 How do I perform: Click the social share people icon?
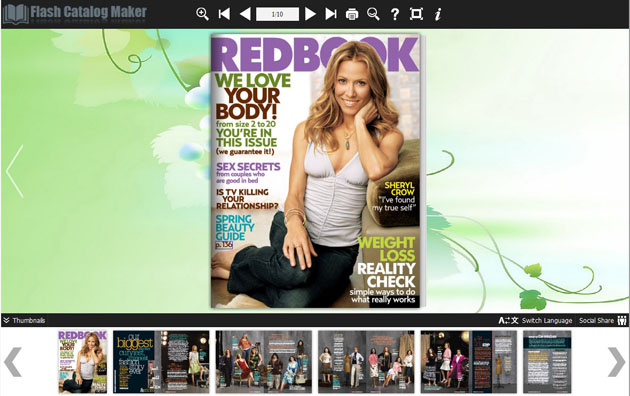point(622,320)
